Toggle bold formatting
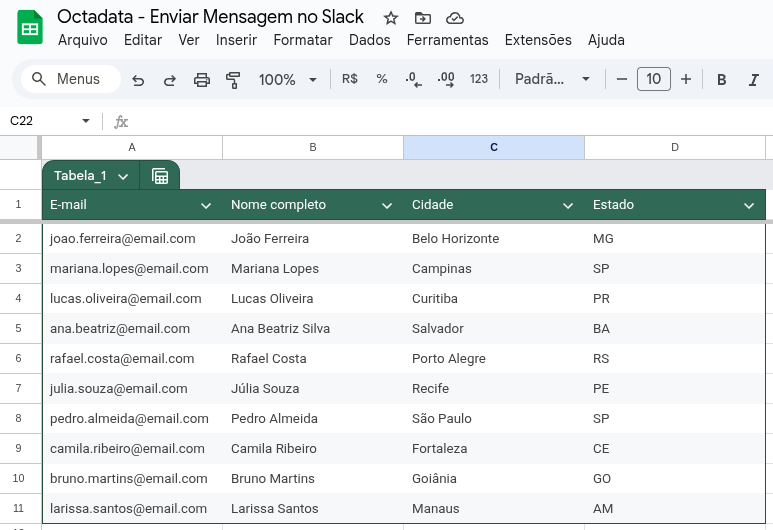The image size is (773, 530). coord(721,79)
